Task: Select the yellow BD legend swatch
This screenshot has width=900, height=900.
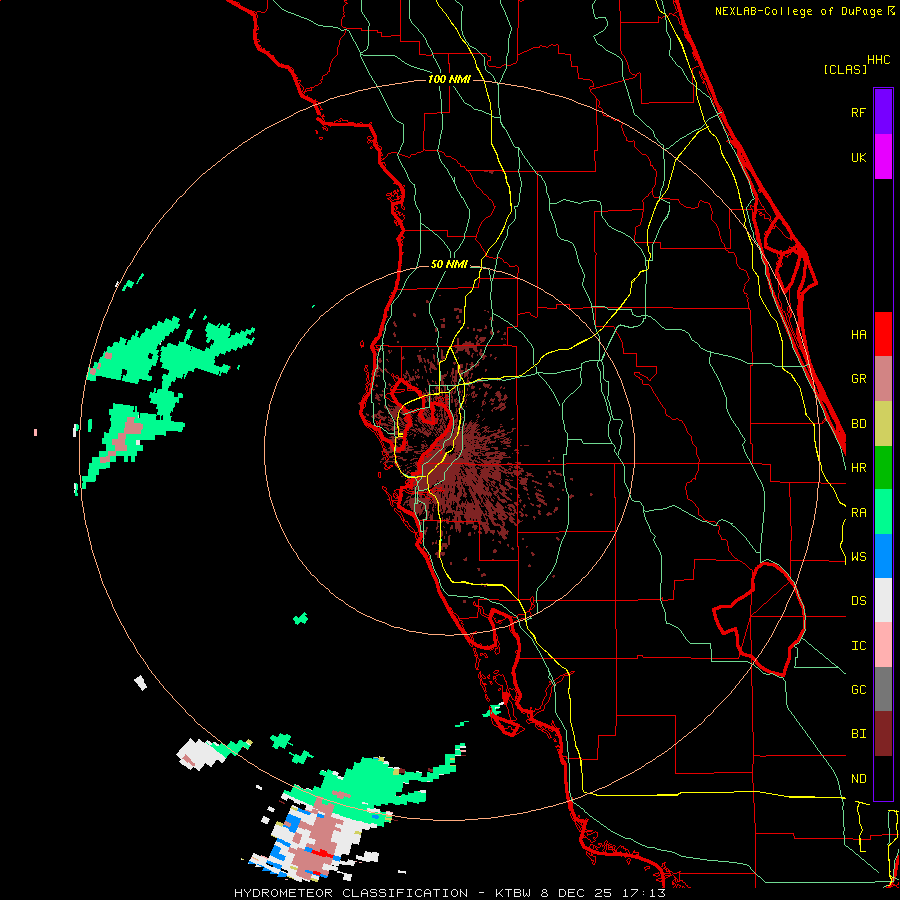Action: click(883, 424)
